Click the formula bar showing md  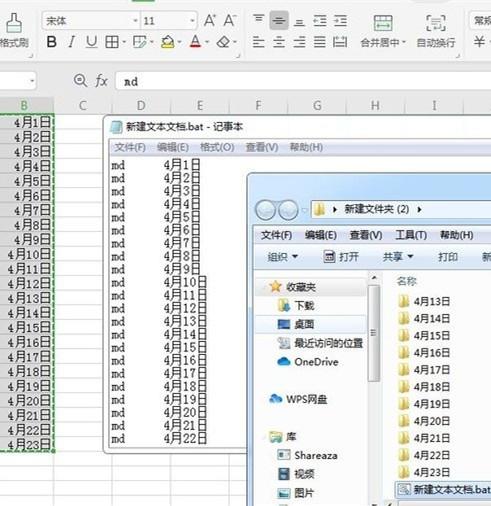303,82
